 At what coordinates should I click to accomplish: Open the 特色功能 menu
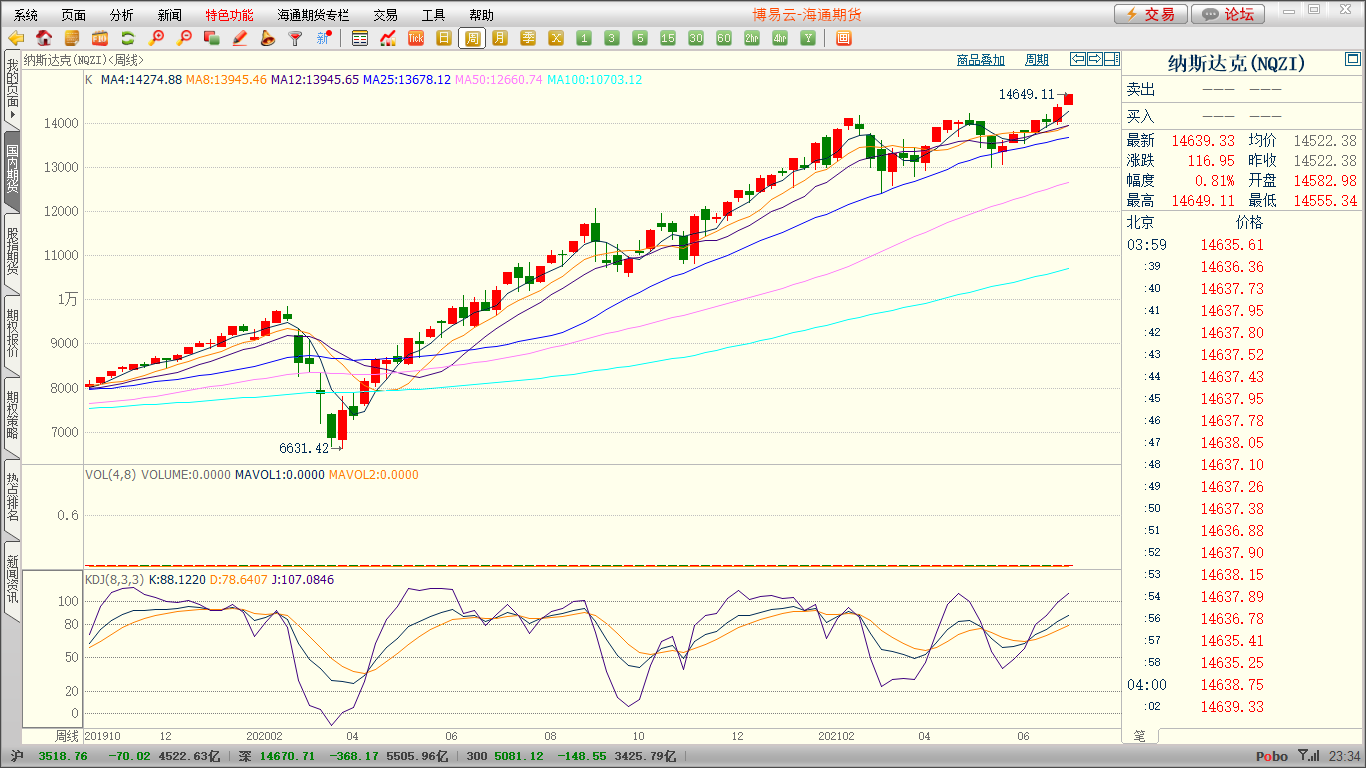click(x=229, y=15)
